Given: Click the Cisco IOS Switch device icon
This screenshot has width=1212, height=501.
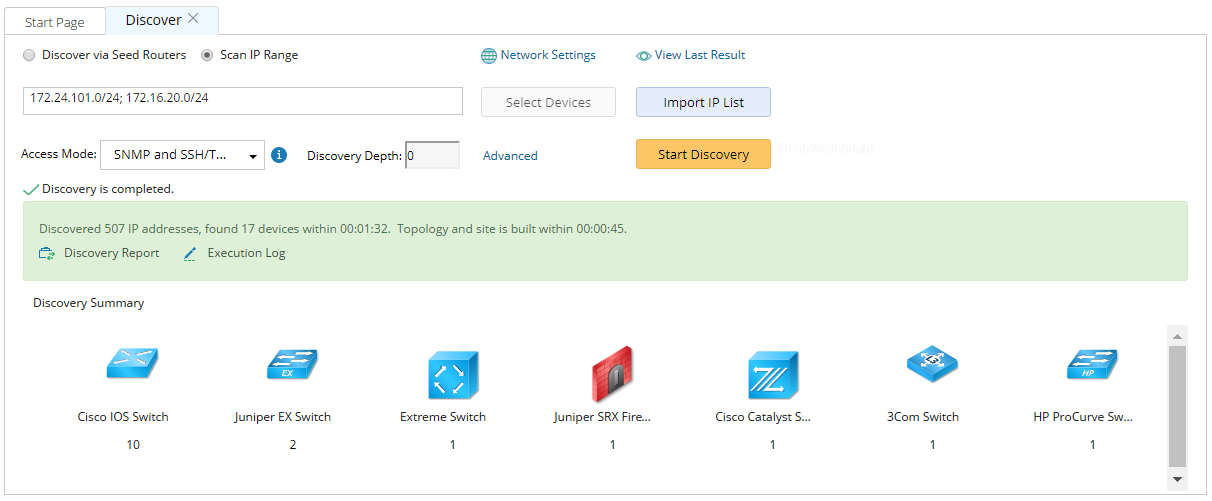Looking at the screenshot, I should 132,365.
